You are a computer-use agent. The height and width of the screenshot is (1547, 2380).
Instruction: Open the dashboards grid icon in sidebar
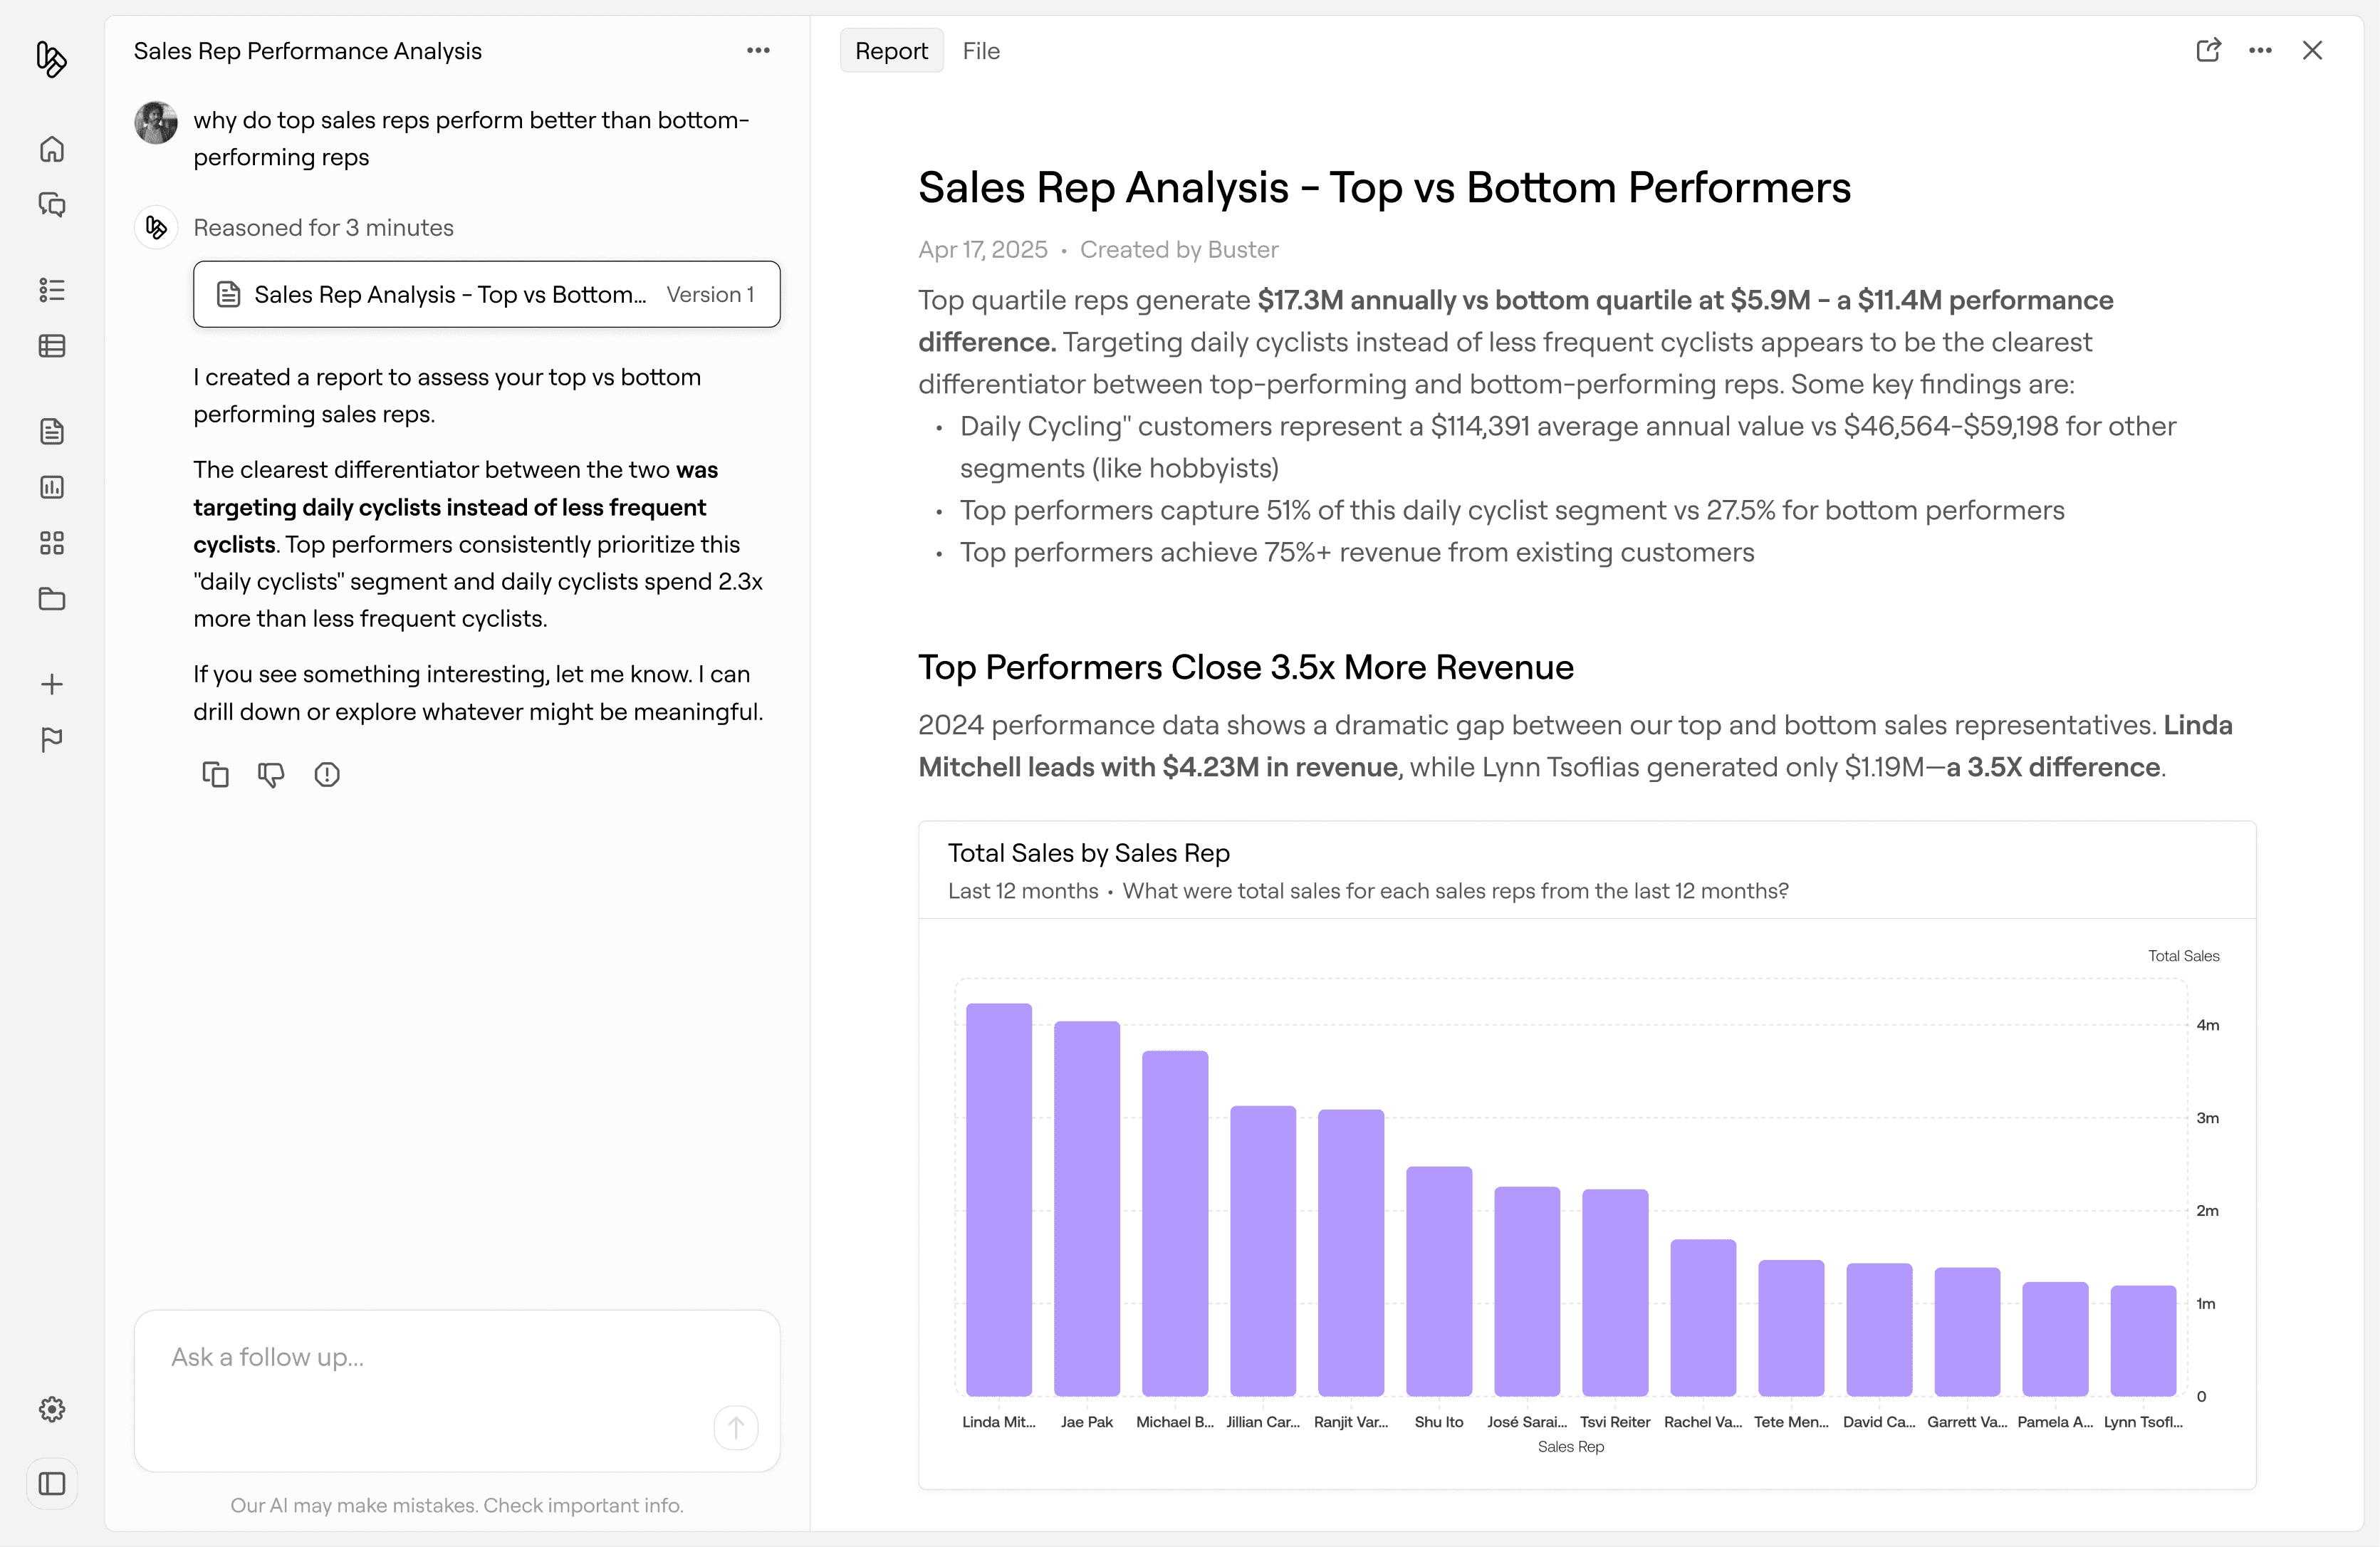click(x=52, y=543)
